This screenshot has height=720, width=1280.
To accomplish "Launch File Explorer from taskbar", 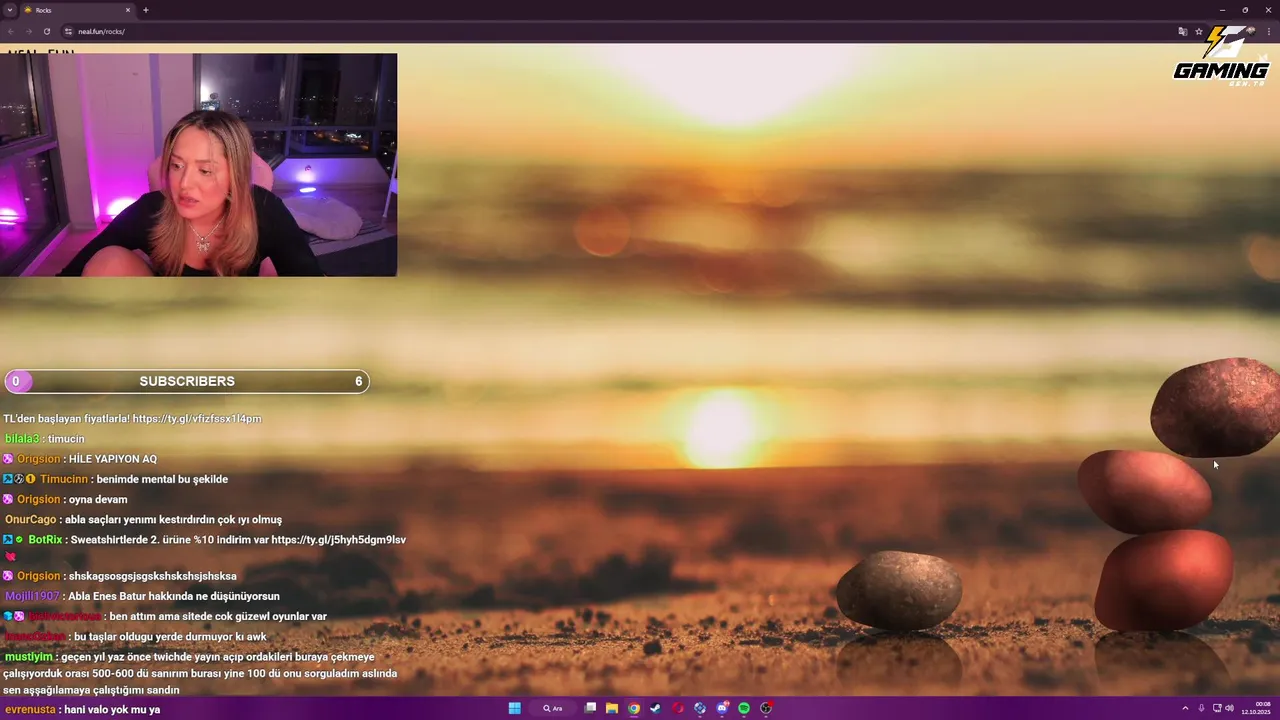I will coord(612,708).
